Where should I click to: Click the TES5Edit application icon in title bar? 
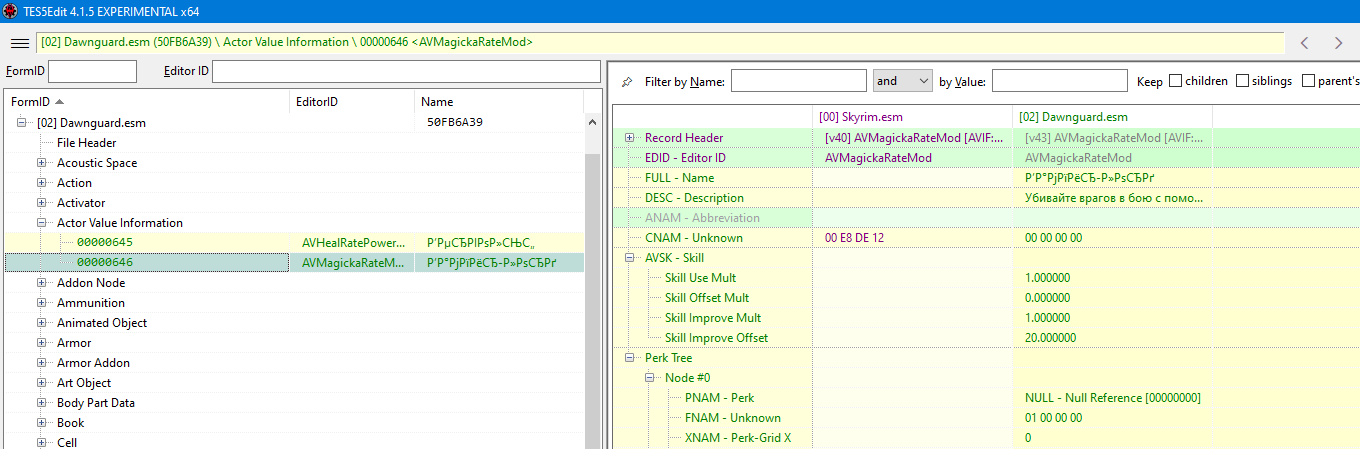click(x=11, y=11)
